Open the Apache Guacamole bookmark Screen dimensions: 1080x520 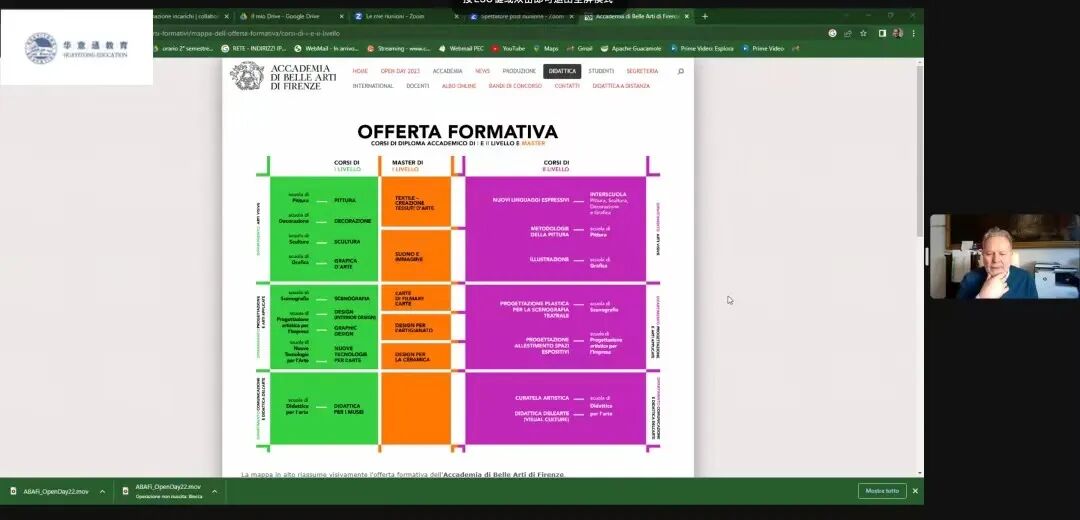tap(631, 49)
